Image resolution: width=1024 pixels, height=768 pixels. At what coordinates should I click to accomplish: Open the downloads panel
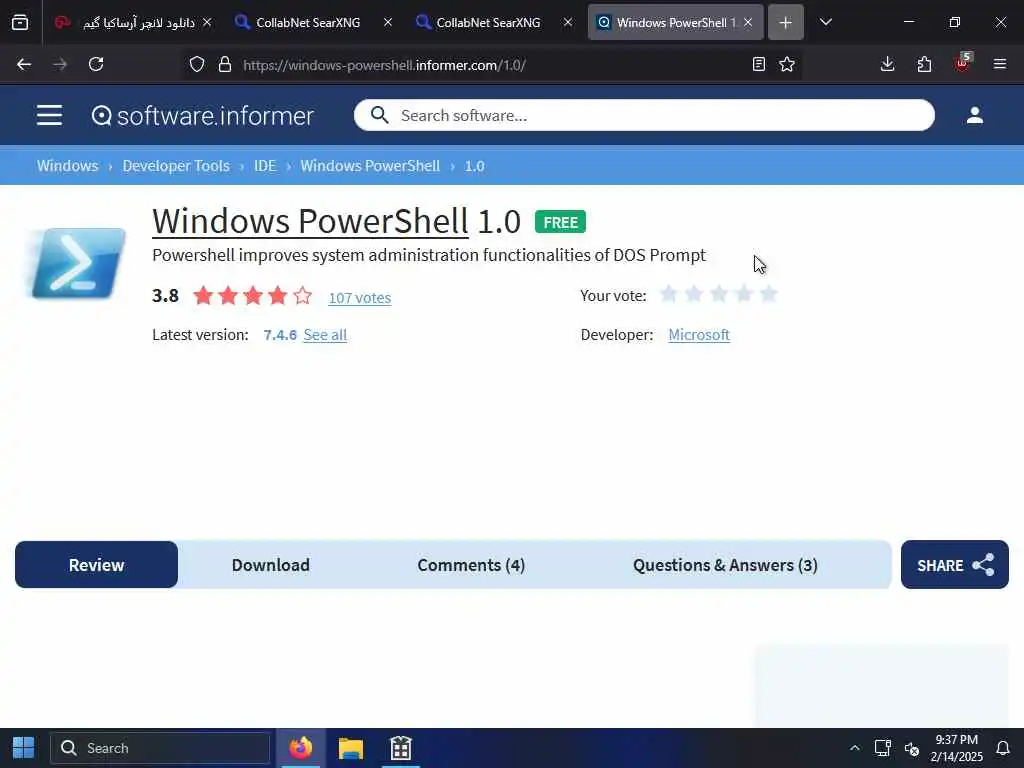pos(887,65)
